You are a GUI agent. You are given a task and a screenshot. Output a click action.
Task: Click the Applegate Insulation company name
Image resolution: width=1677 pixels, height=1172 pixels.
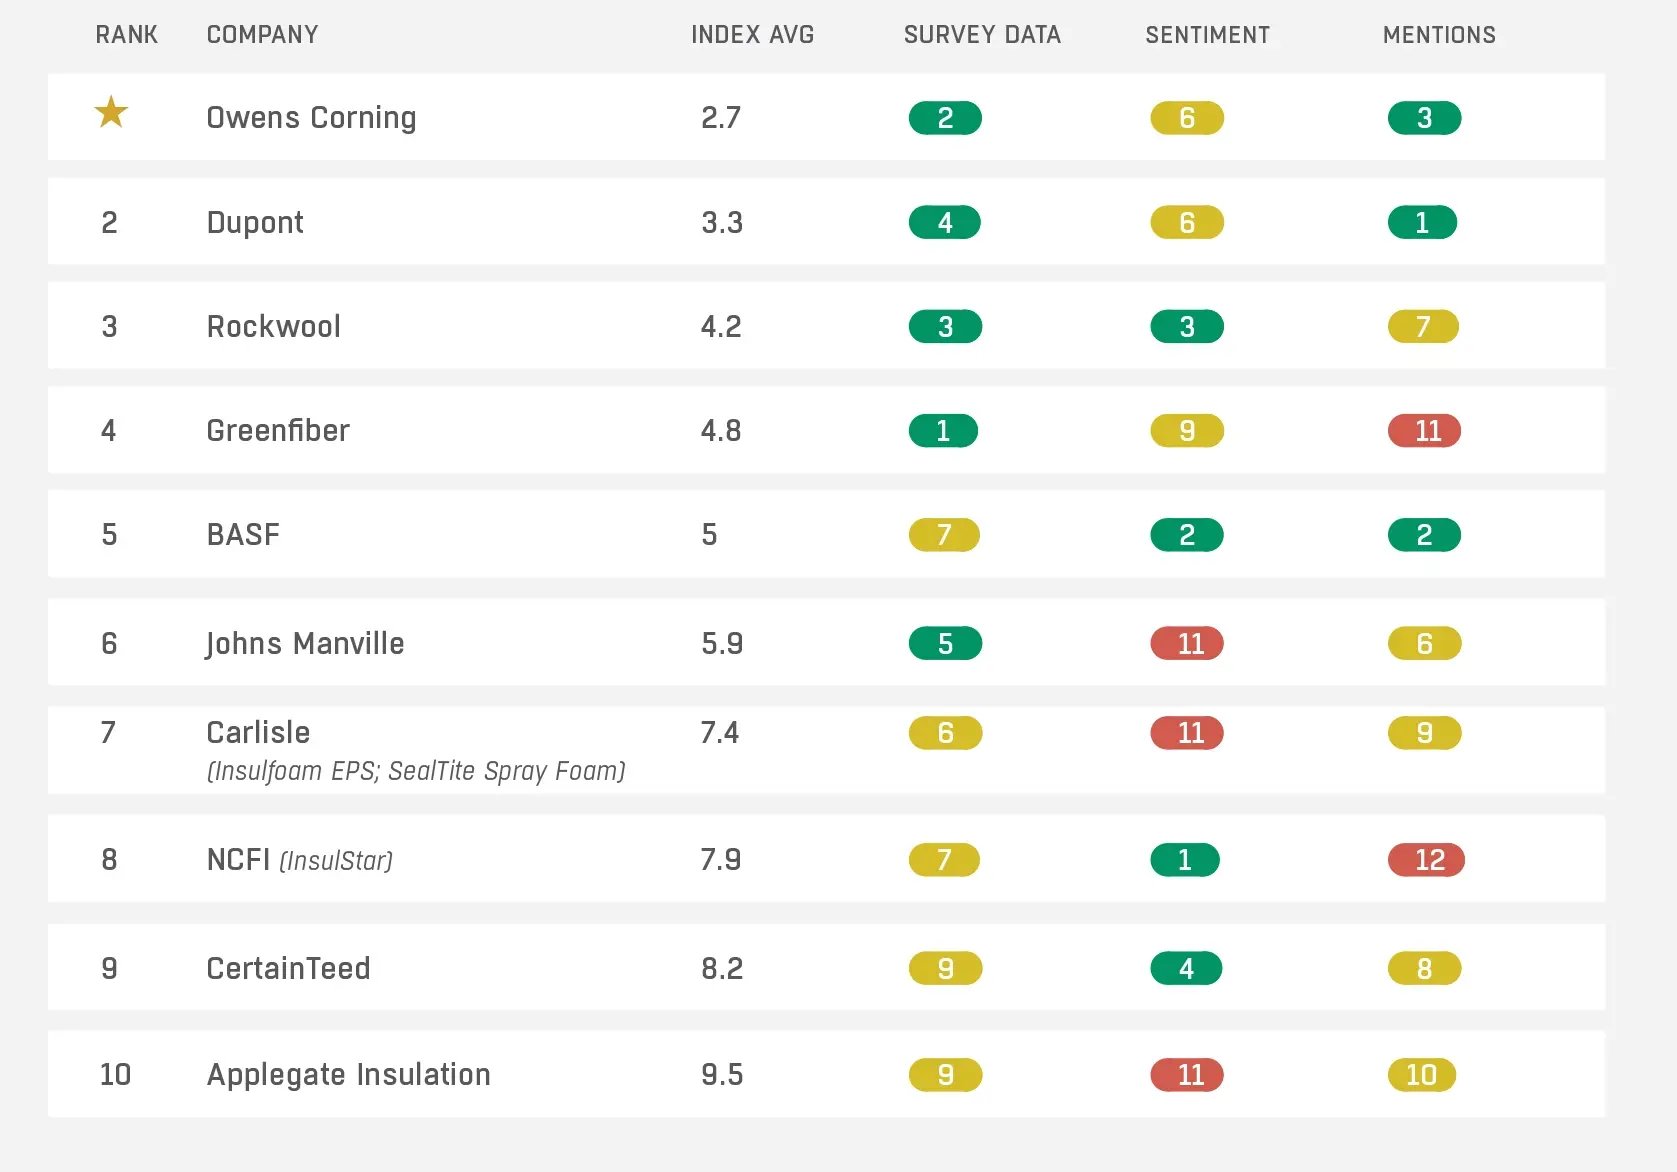pyautogui.click(x=348, y=1075)
